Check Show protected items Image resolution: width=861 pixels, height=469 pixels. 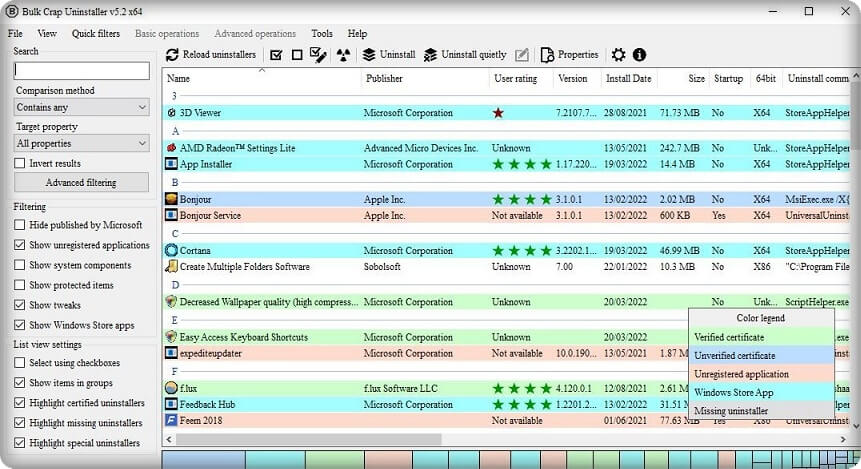coord(20,285)
